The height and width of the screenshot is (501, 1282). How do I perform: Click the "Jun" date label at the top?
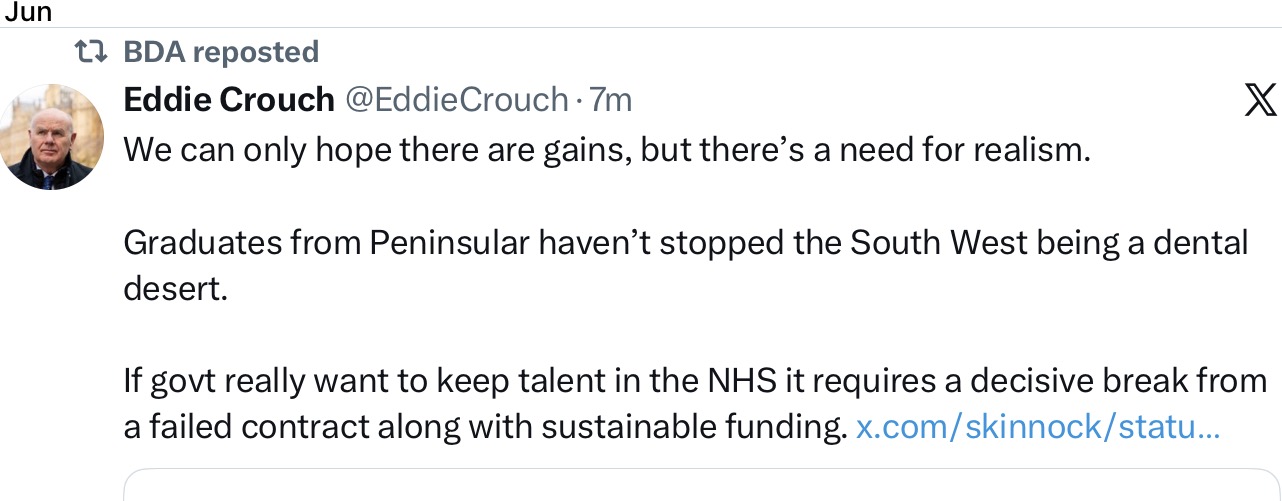pyautogui.click(x=27, y=13)
